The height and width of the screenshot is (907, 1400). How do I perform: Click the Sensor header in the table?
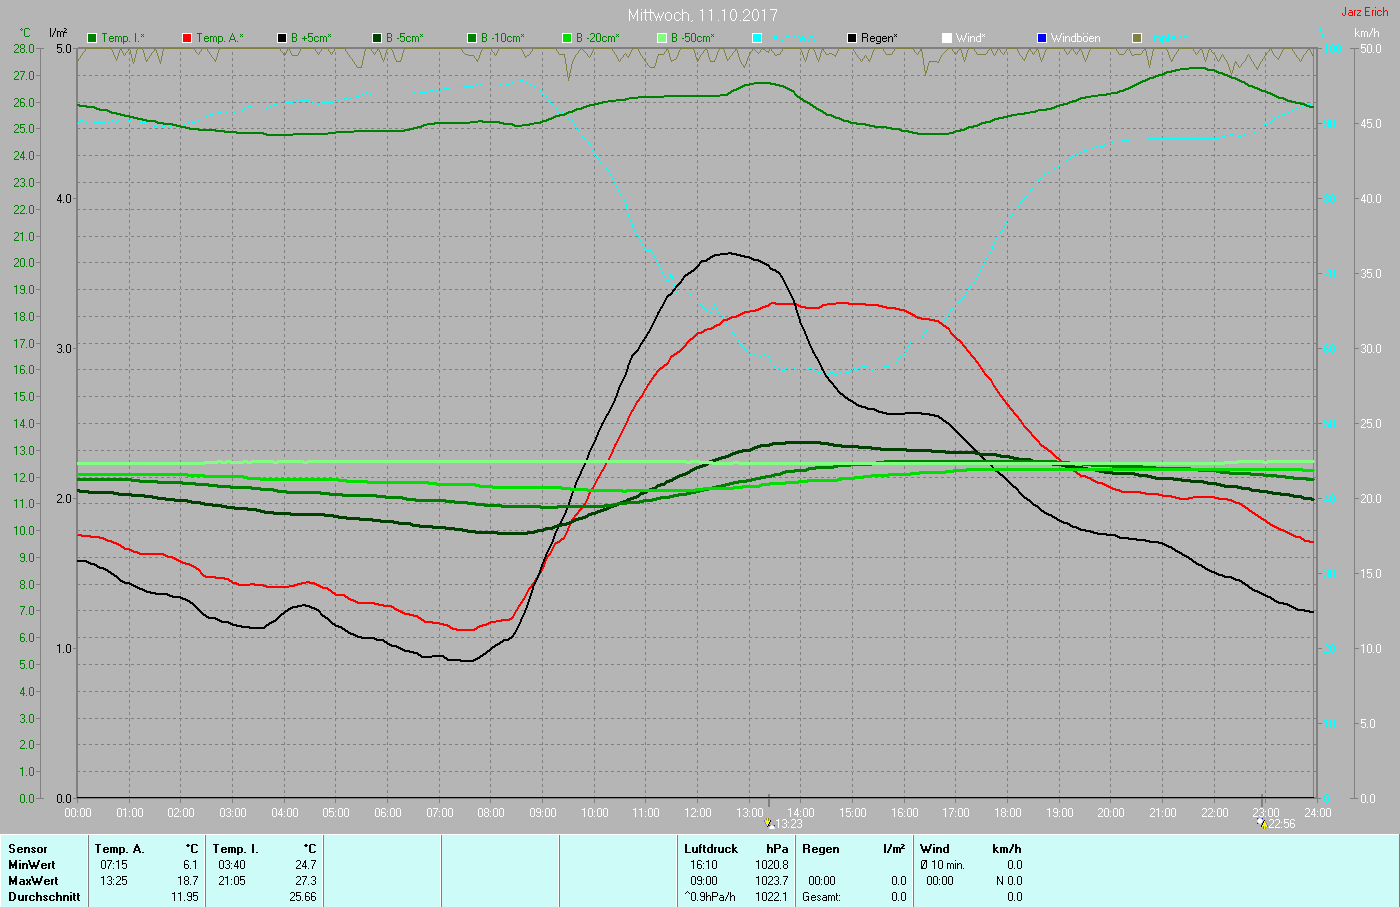coord(28,849)
